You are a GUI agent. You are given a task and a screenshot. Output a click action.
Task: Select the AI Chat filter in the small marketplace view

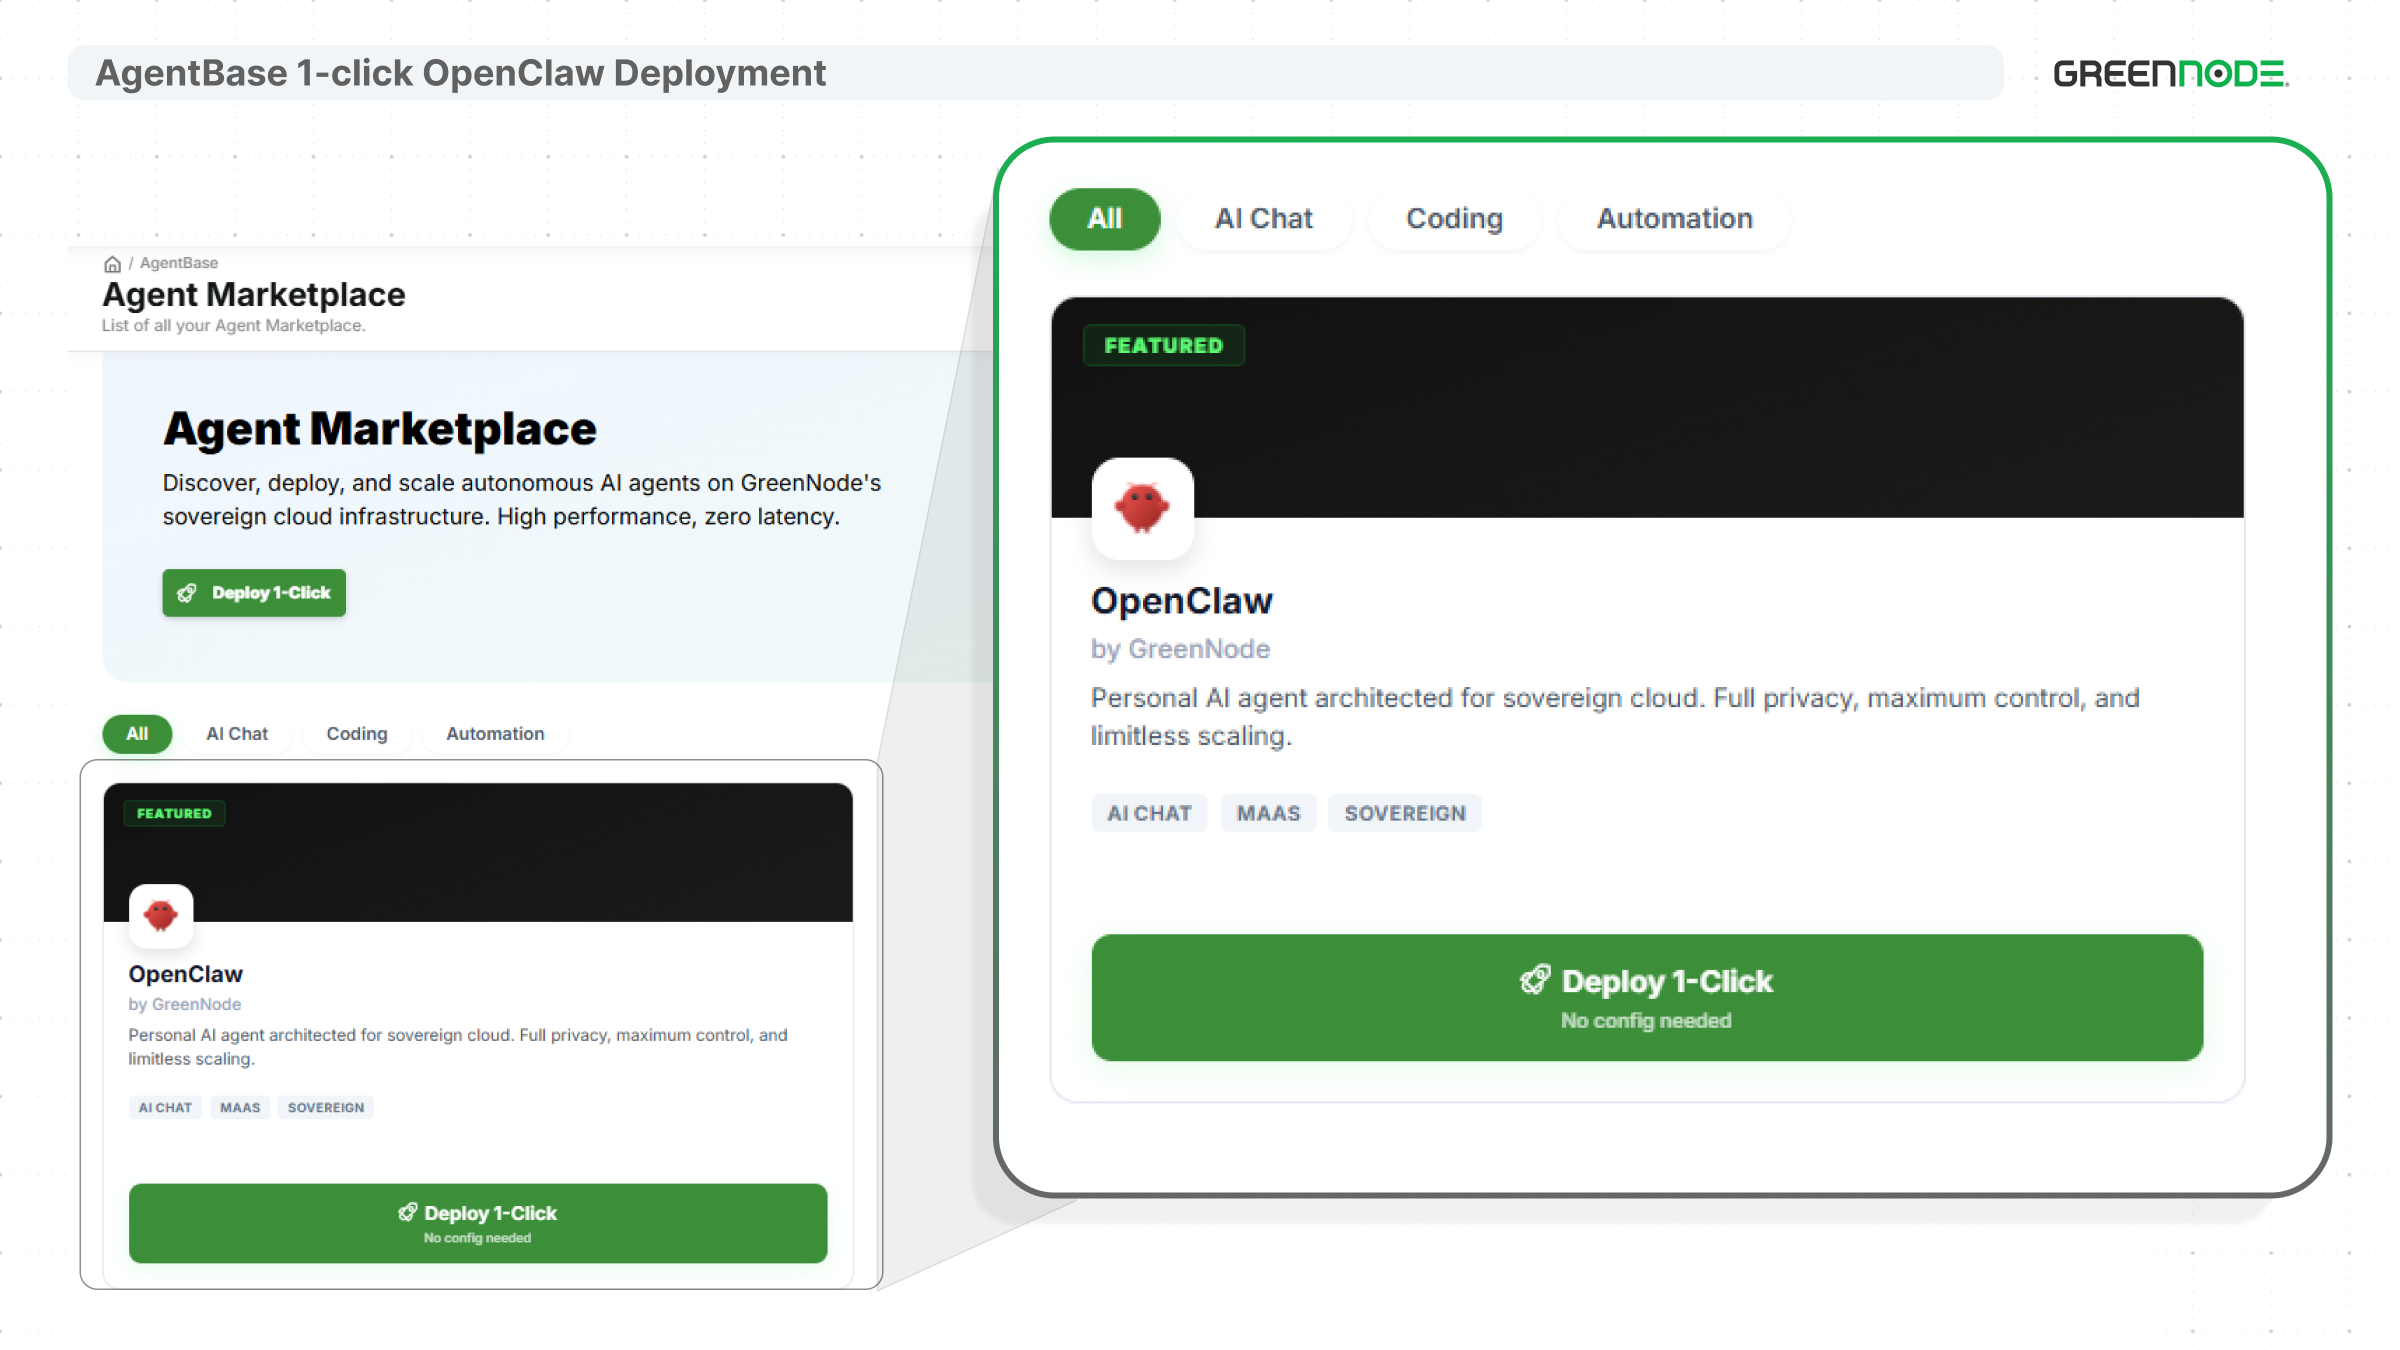(x=237, y=734)
